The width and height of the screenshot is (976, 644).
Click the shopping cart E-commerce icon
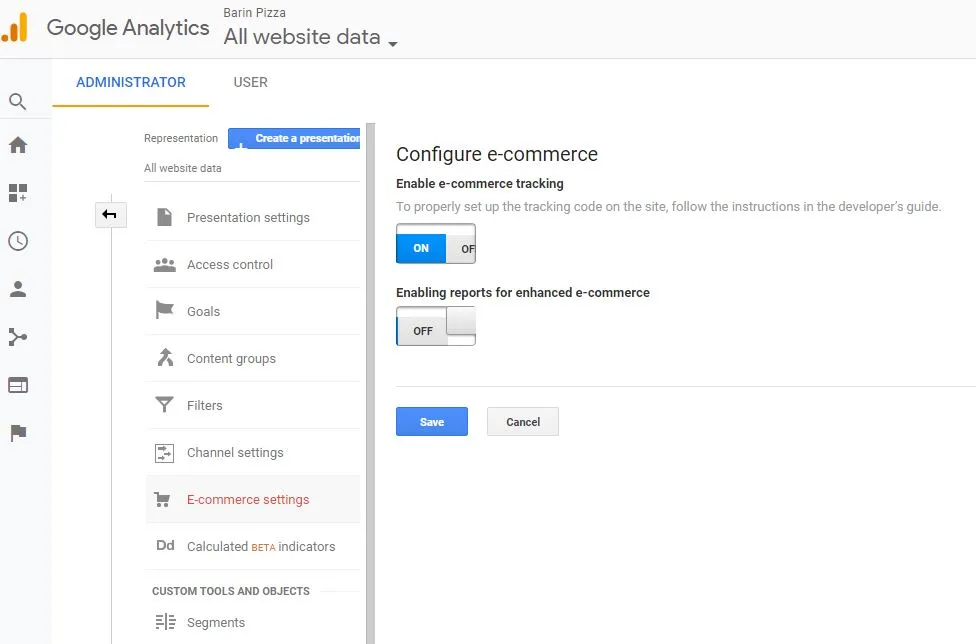coord(162,499)
